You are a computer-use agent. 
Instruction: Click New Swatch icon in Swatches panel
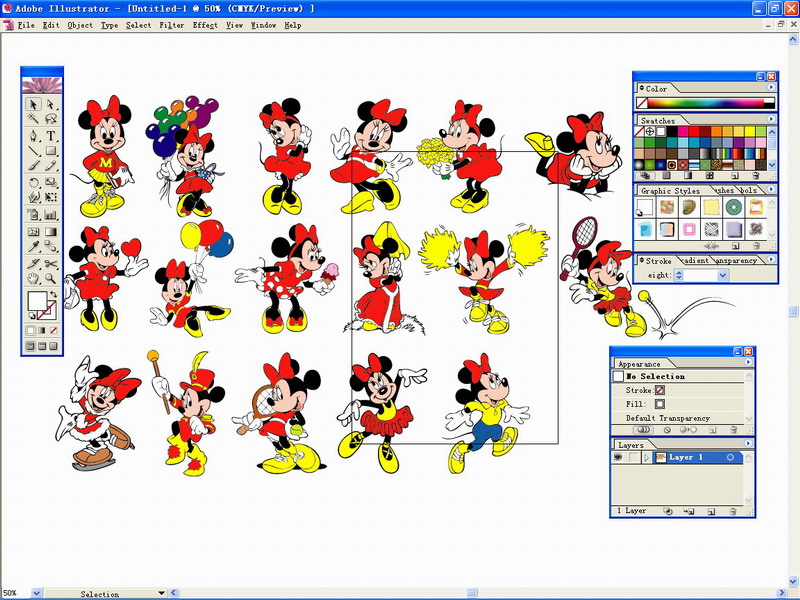[735, 176]
